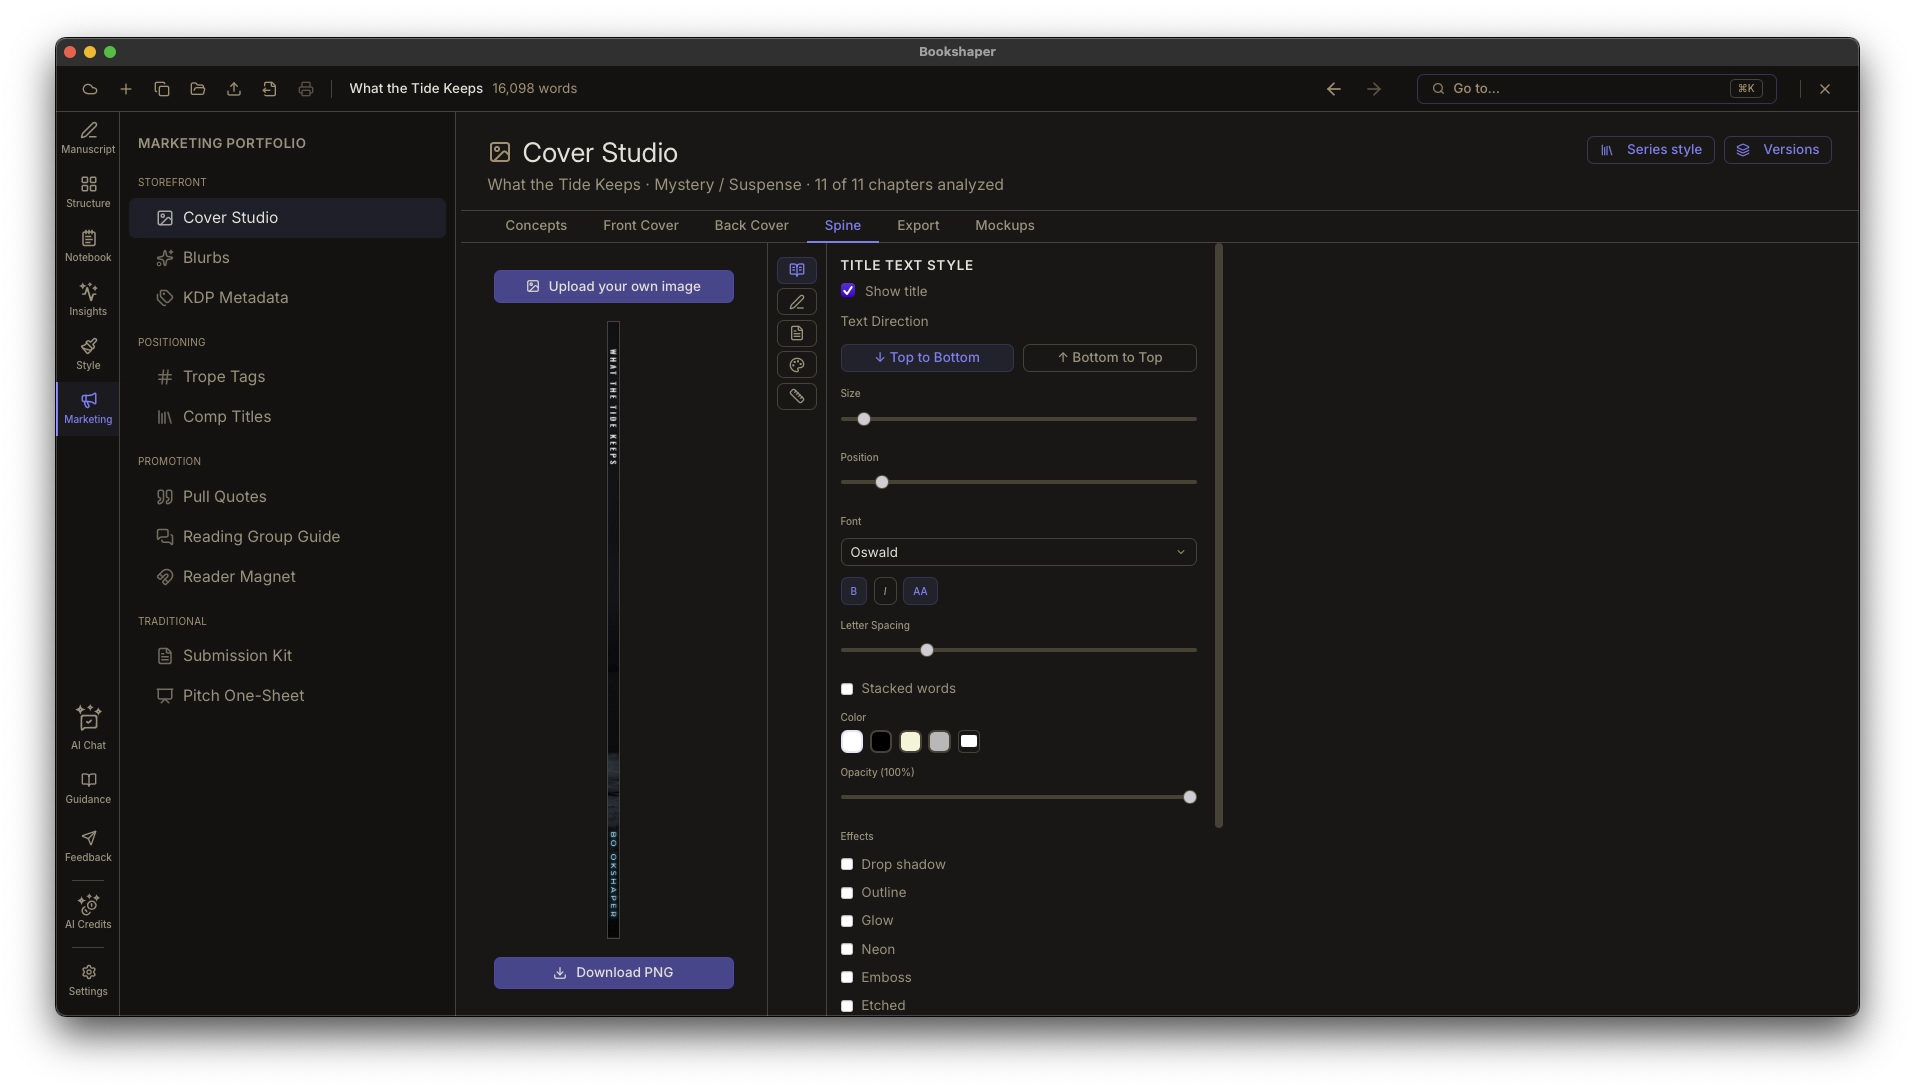Switch to the Mockups tab

[1005, 226]
